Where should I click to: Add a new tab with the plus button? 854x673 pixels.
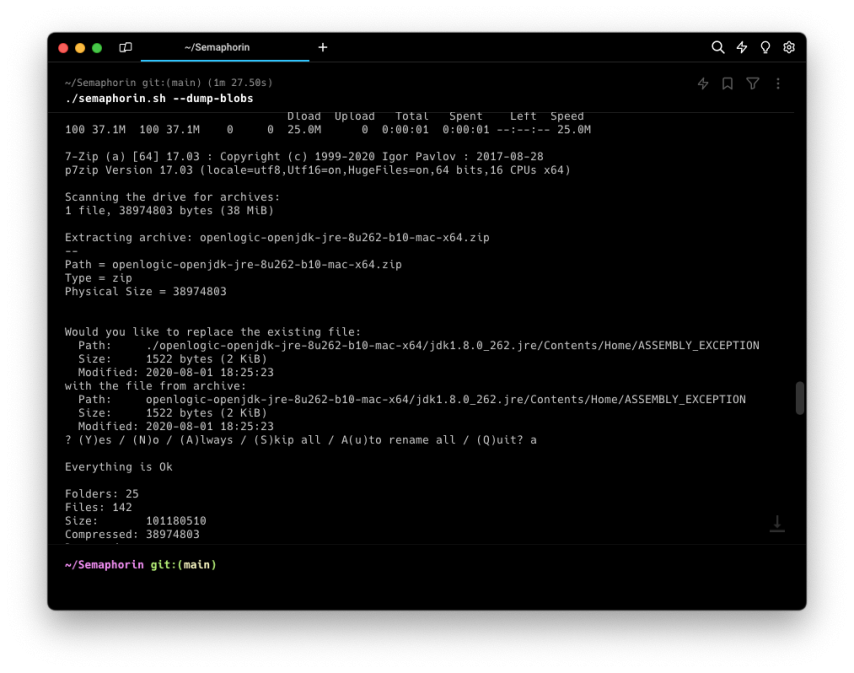323,47
